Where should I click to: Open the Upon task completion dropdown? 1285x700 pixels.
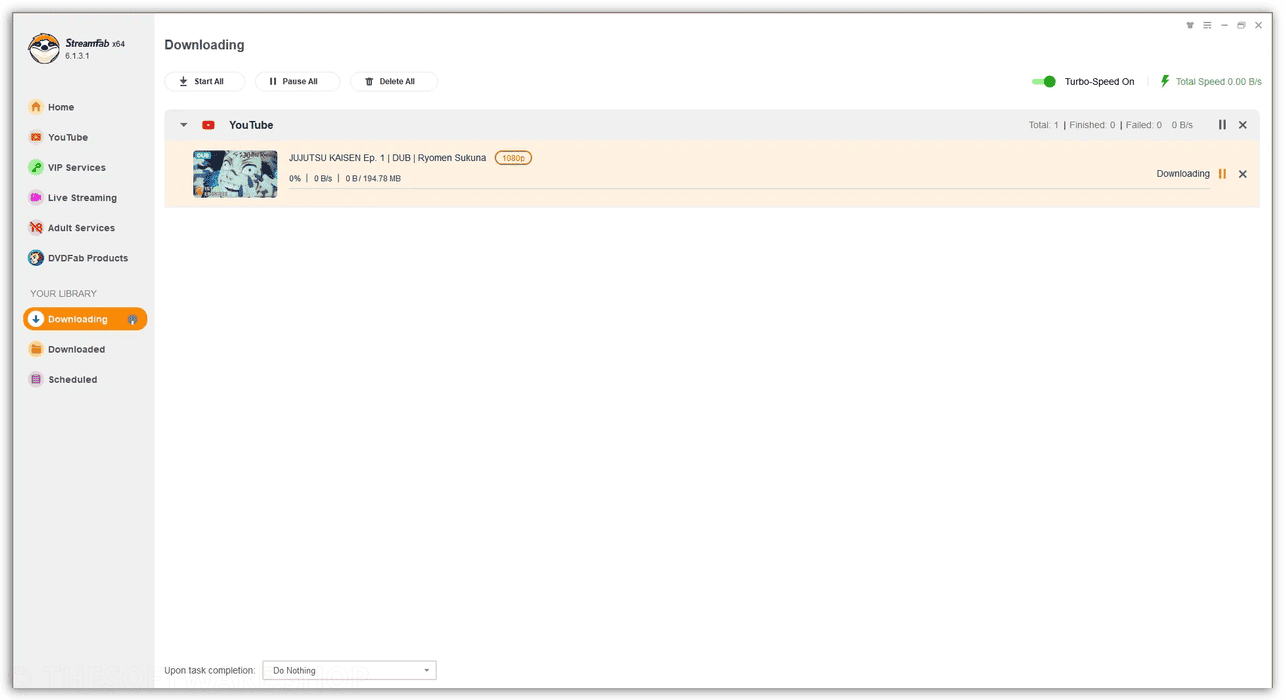tap(349, 670)
